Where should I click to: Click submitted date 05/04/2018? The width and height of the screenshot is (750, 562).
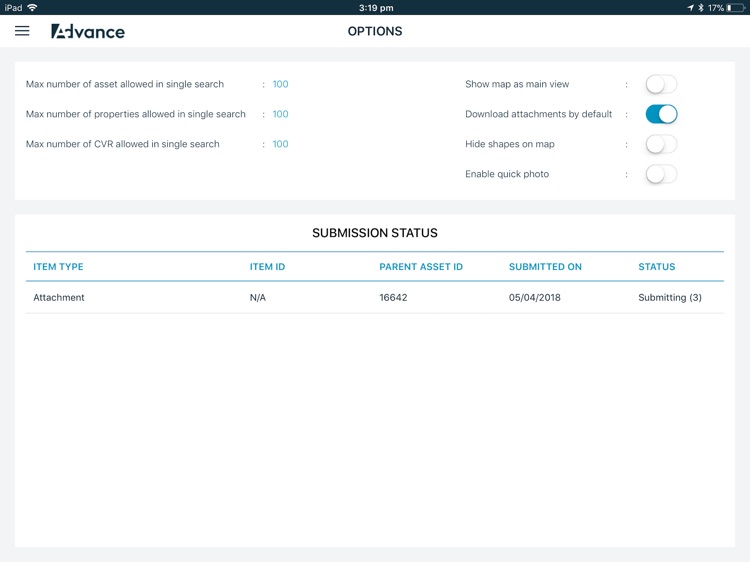click(535, 298)
